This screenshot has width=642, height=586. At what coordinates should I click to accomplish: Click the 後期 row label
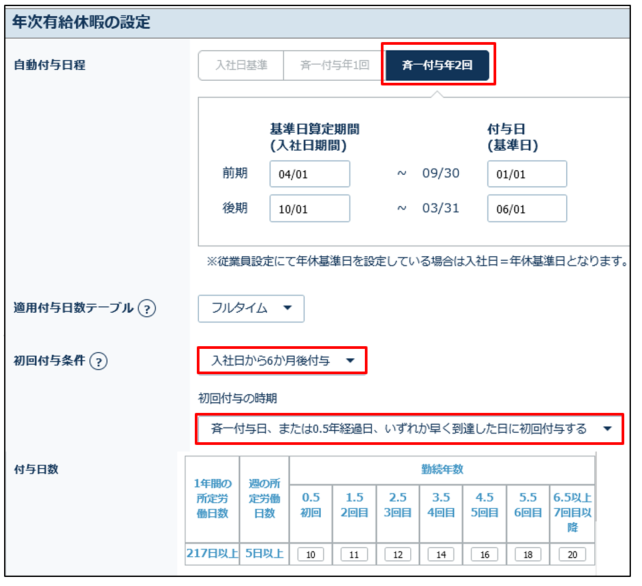point(235,208)
